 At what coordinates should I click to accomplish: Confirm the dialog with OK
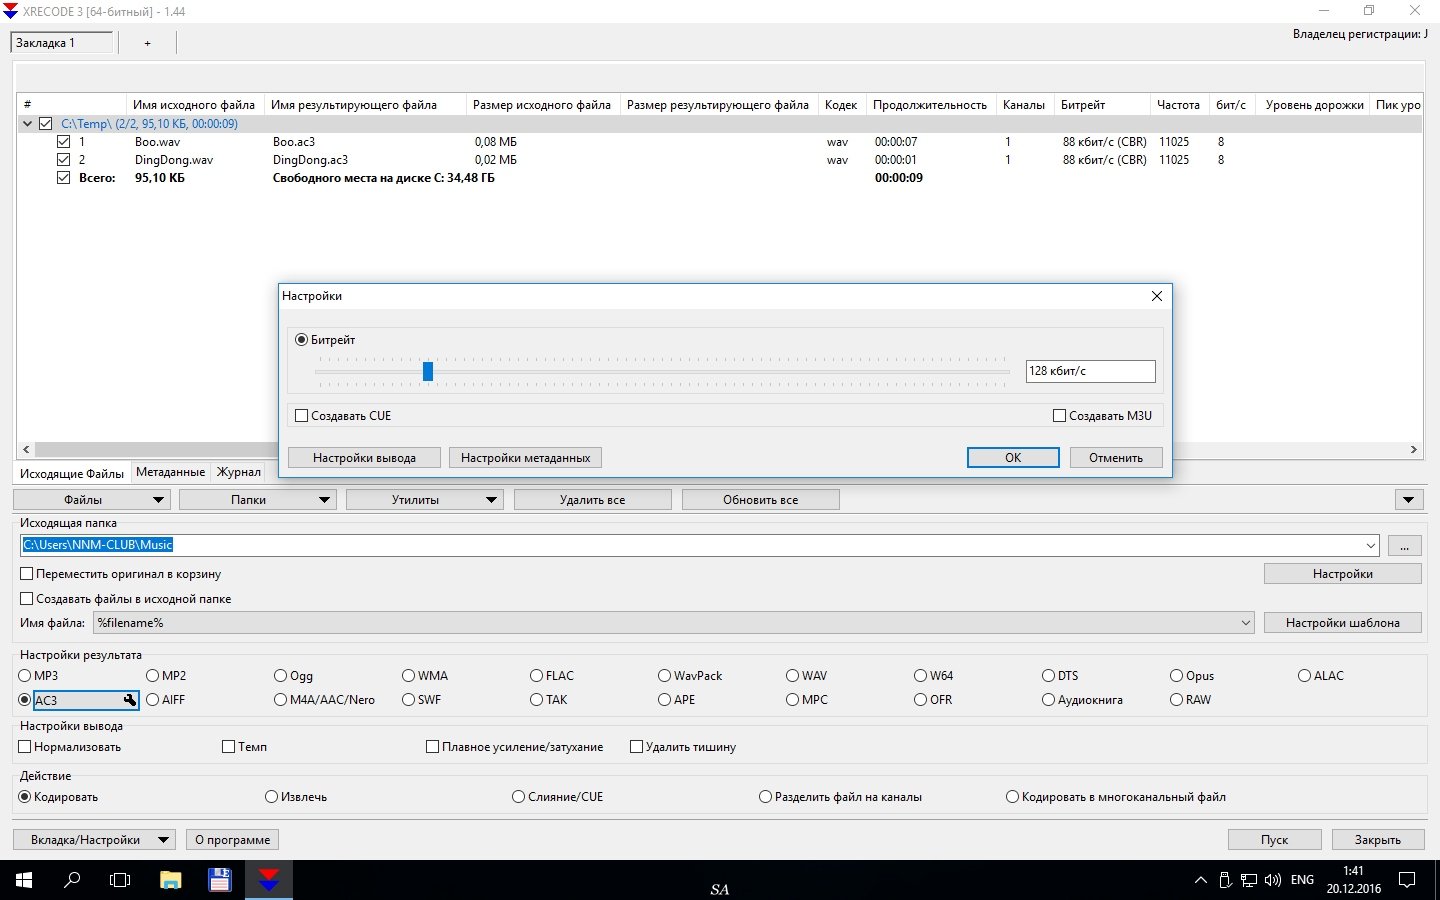click(x=1012, y=457)
